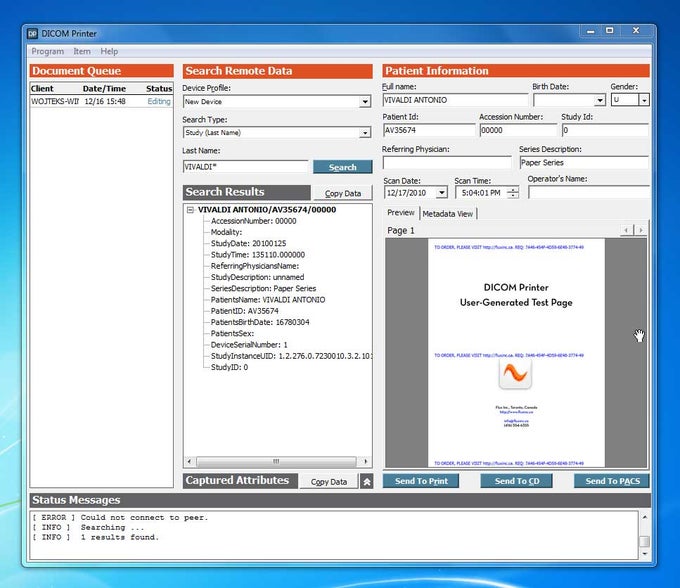680x588 pixels.
Task: Switch to the Metadata View tab
Action: coord(448,213)
